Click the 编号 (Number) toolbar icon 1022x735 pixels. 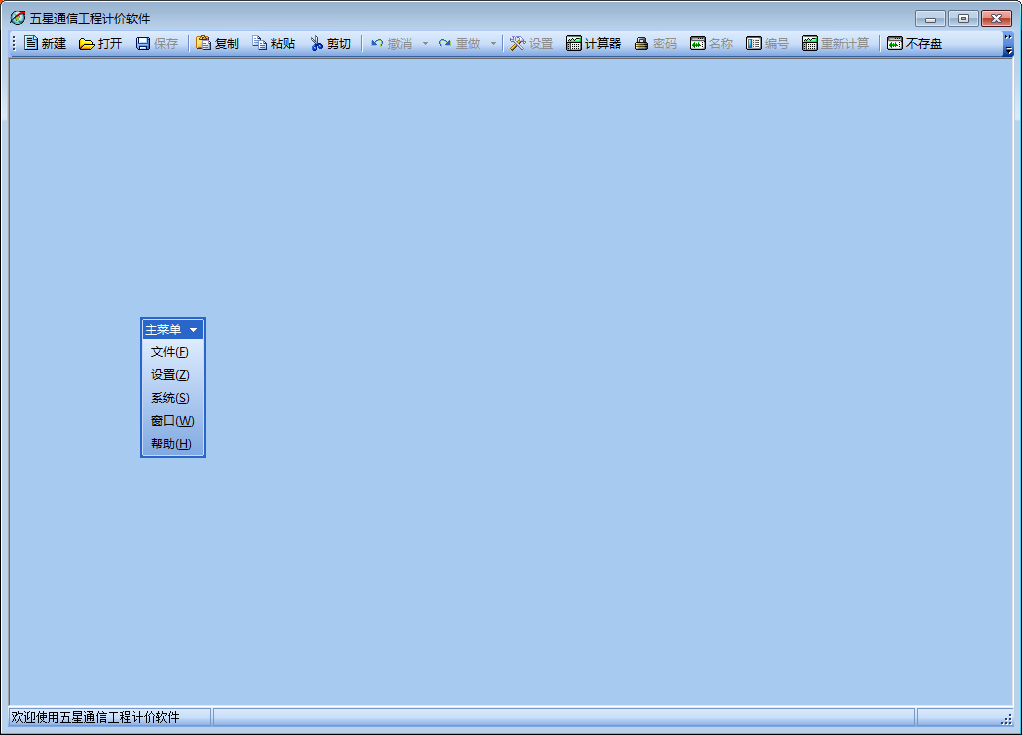753,43
